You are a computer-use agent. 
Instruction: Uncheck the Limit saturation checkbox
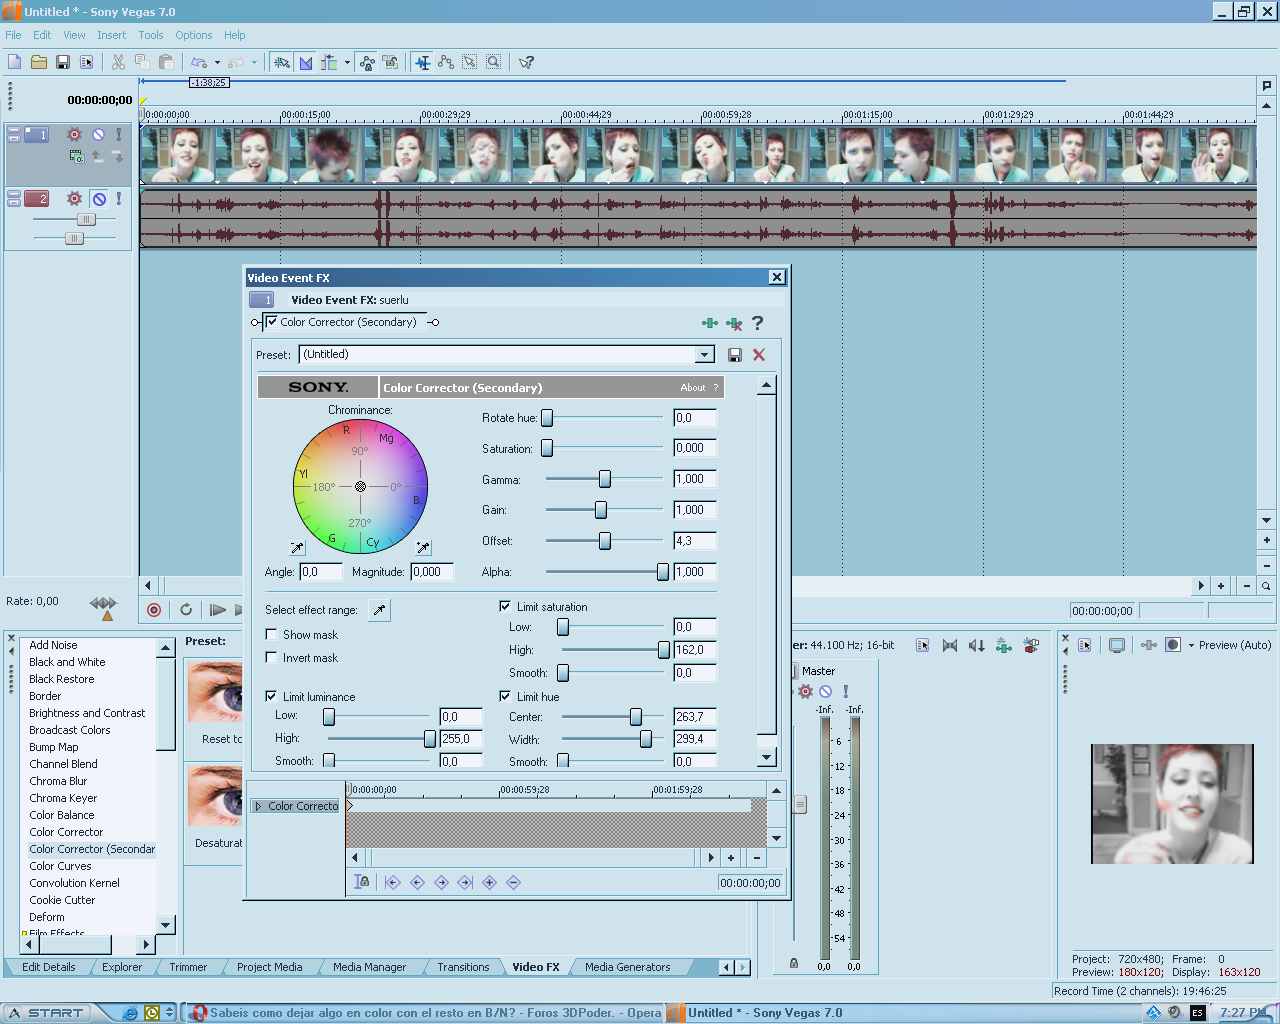tap(505, 606)
